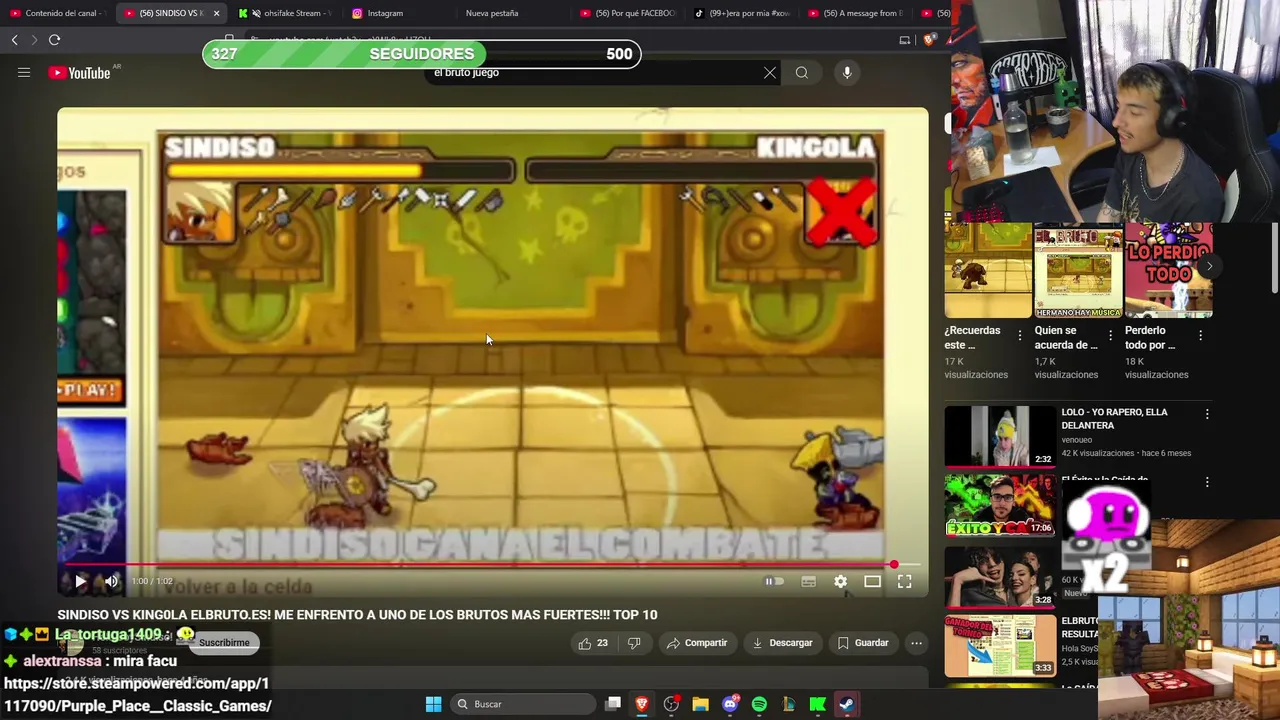Enter fullscreen mode for the video
The height and width of the screenshot is (720, 1280).
(904, 581)
